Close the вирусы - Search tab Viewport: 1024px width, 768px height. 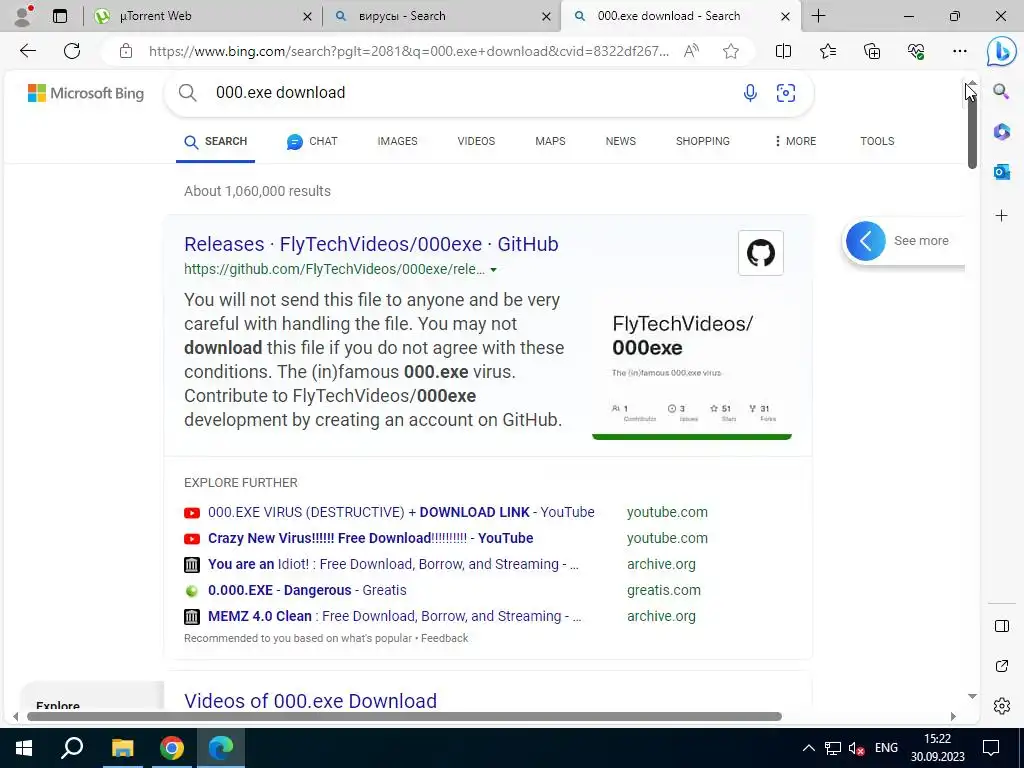546,17
